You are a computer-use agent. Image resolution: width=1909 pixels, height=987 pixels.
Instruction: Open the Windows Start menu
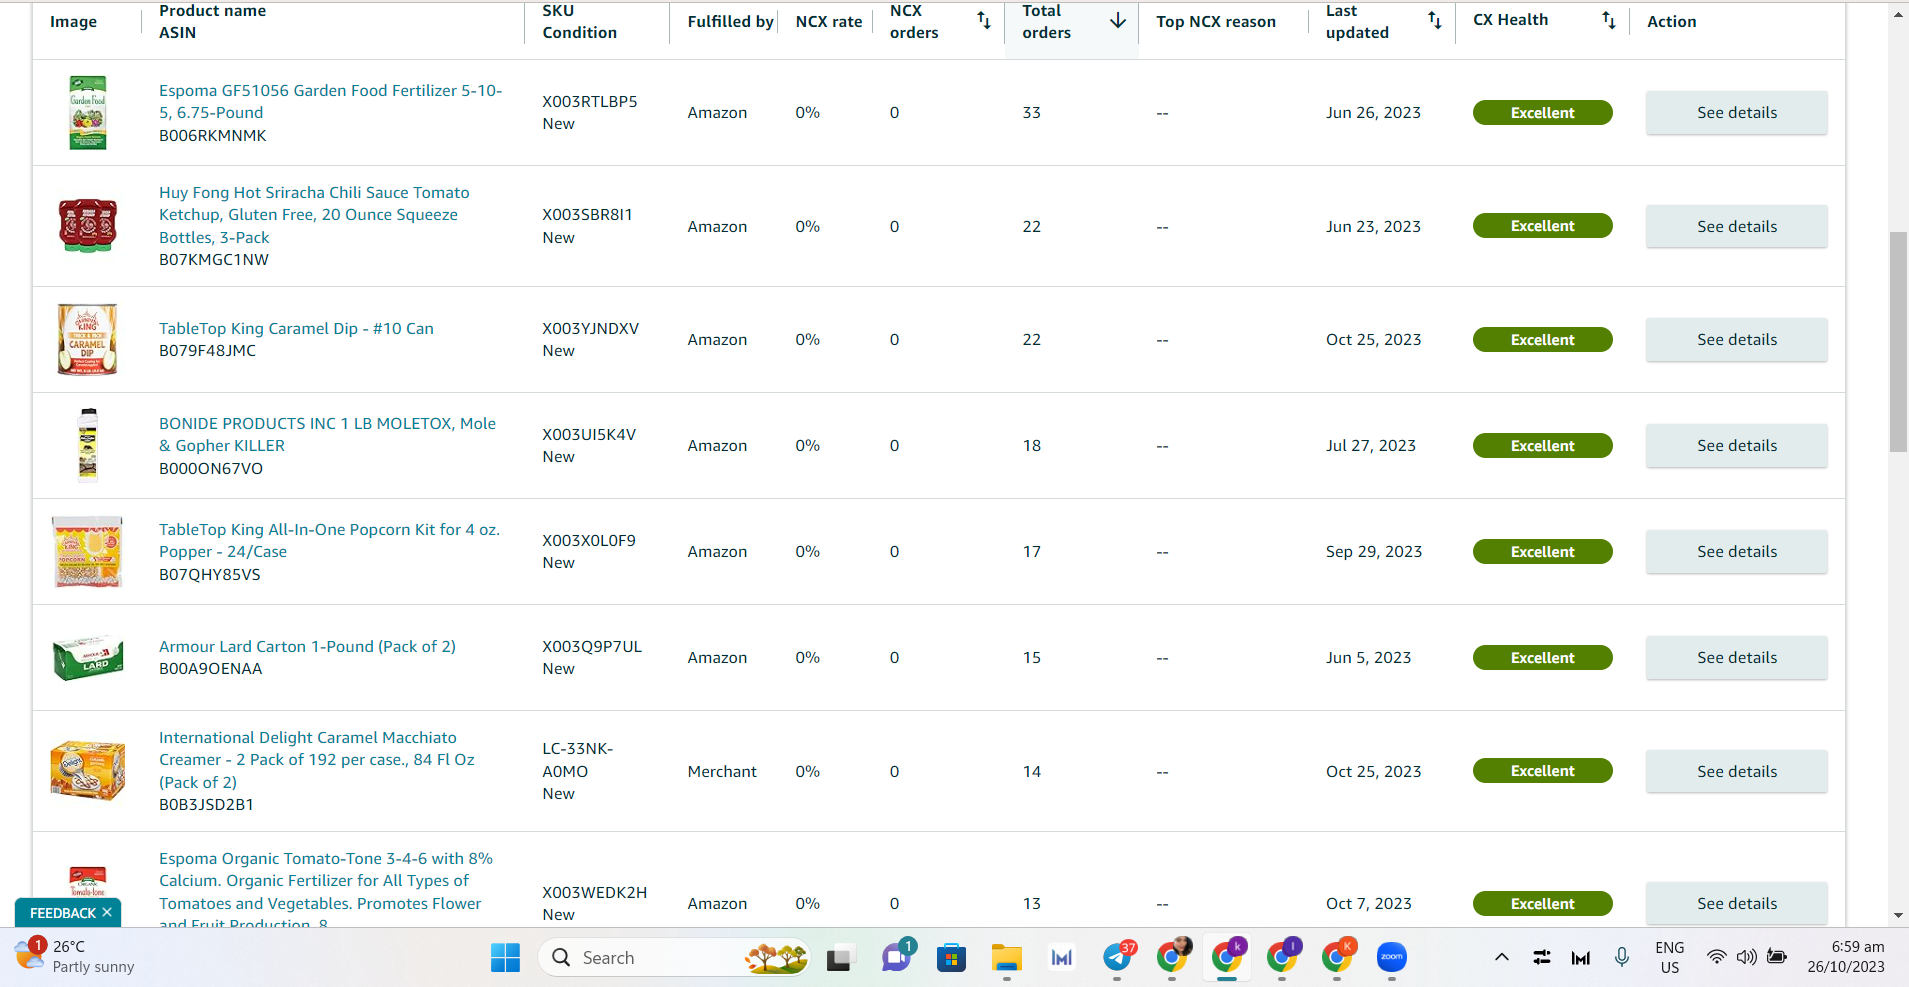pyautogui.click(x=505, y=958)
